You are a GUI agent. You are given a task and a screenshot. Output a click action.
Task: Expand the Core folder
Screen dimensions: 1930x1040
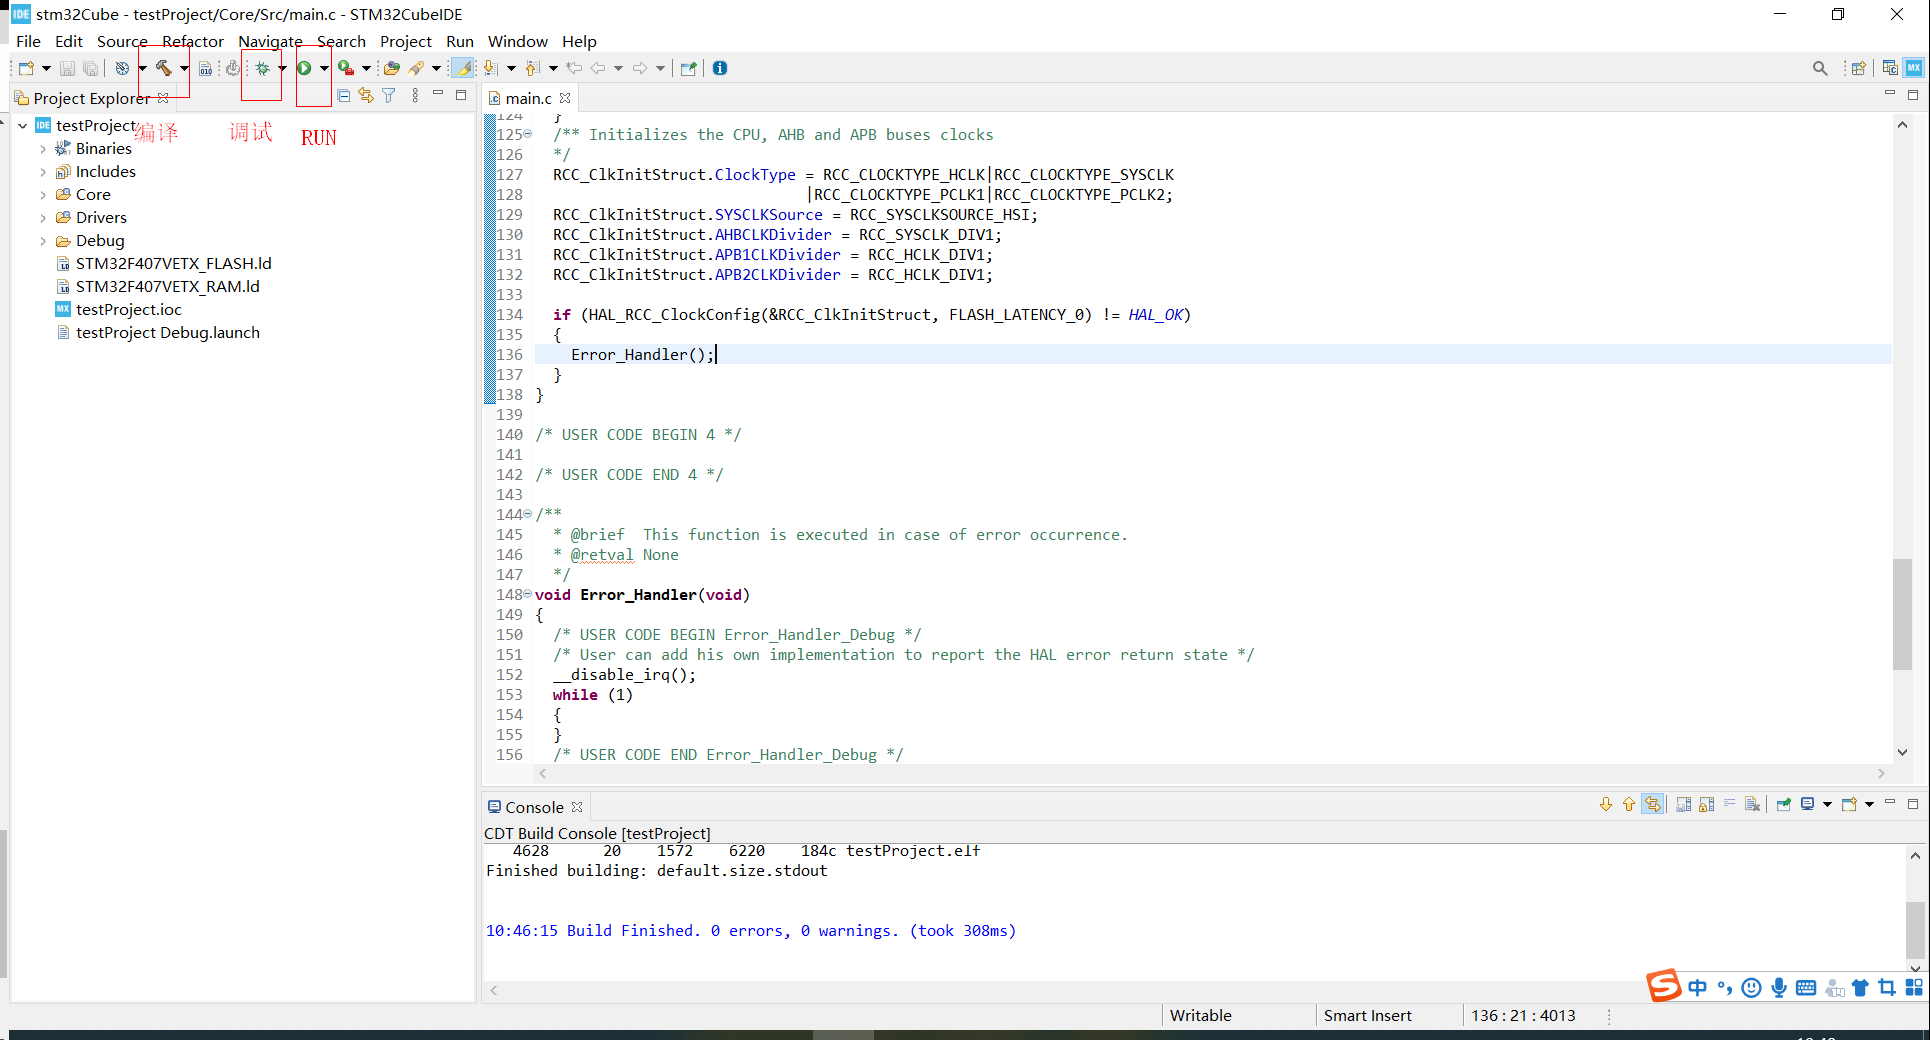(43, 194)
